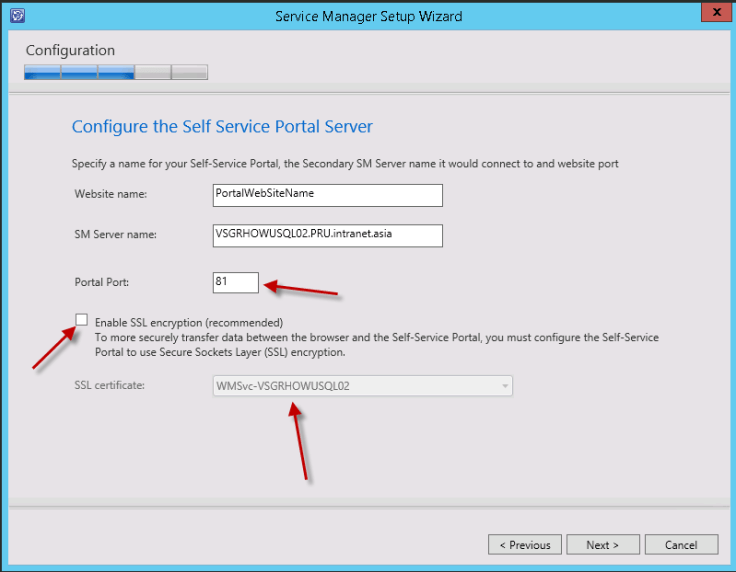The image size is (736, 572).
Task: Click the 'Configure the Self Service Portal Server' heading
Action: (222, 127)
